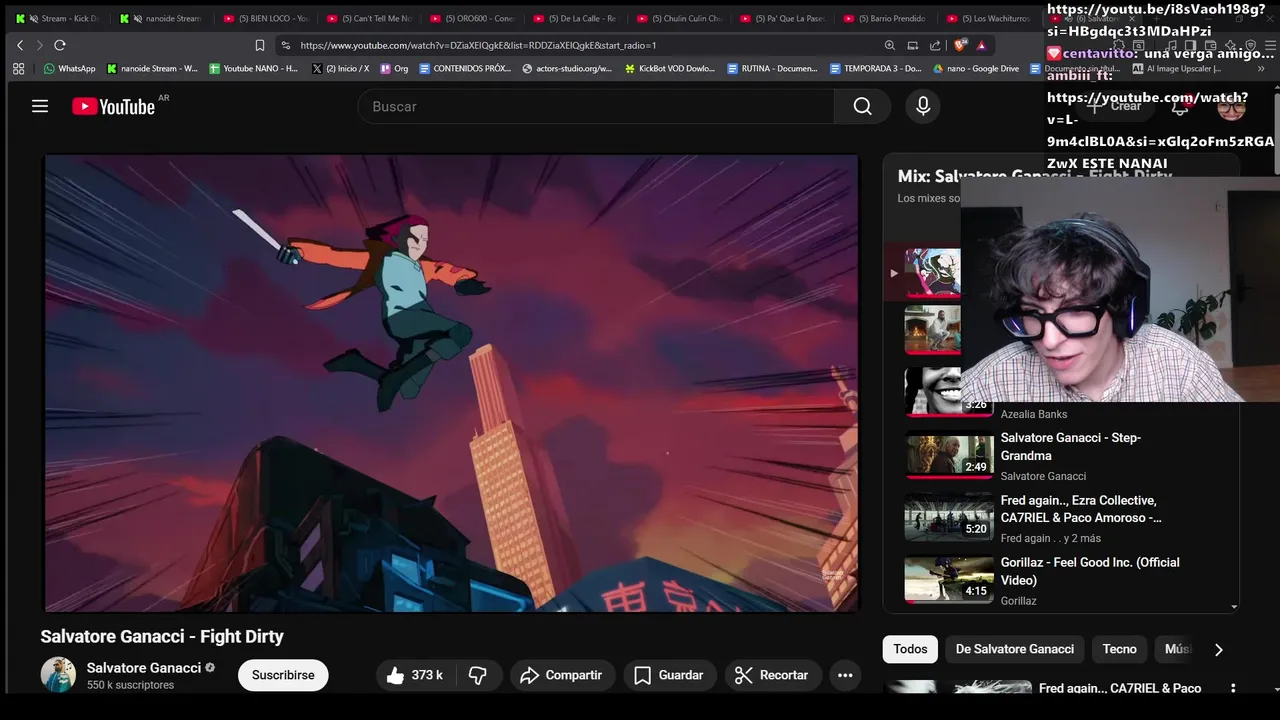Play Salvatore Ganacci - Step-Grandma from mix

(1060, 455)
